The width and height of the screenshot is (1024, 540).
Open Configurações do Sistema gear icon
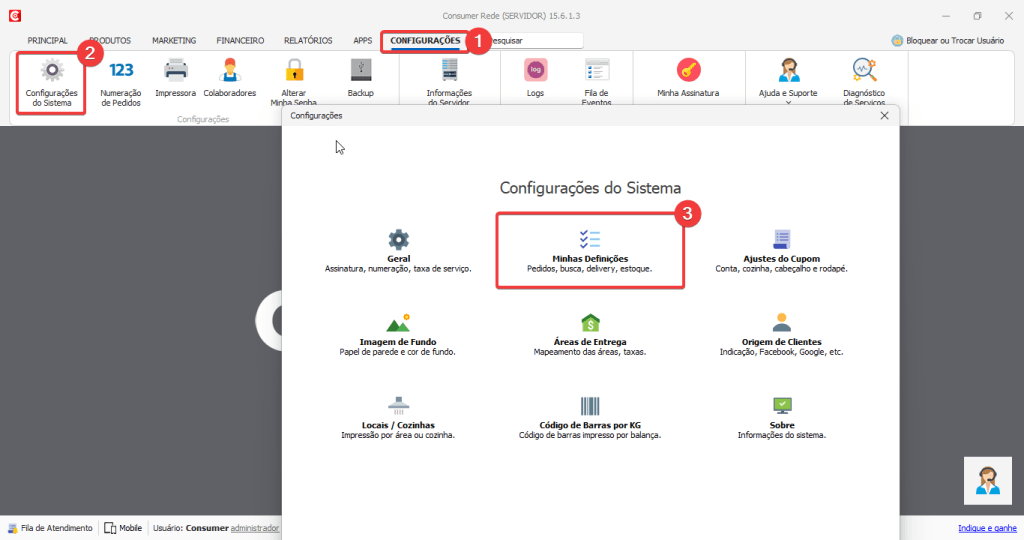click(50, 72)
